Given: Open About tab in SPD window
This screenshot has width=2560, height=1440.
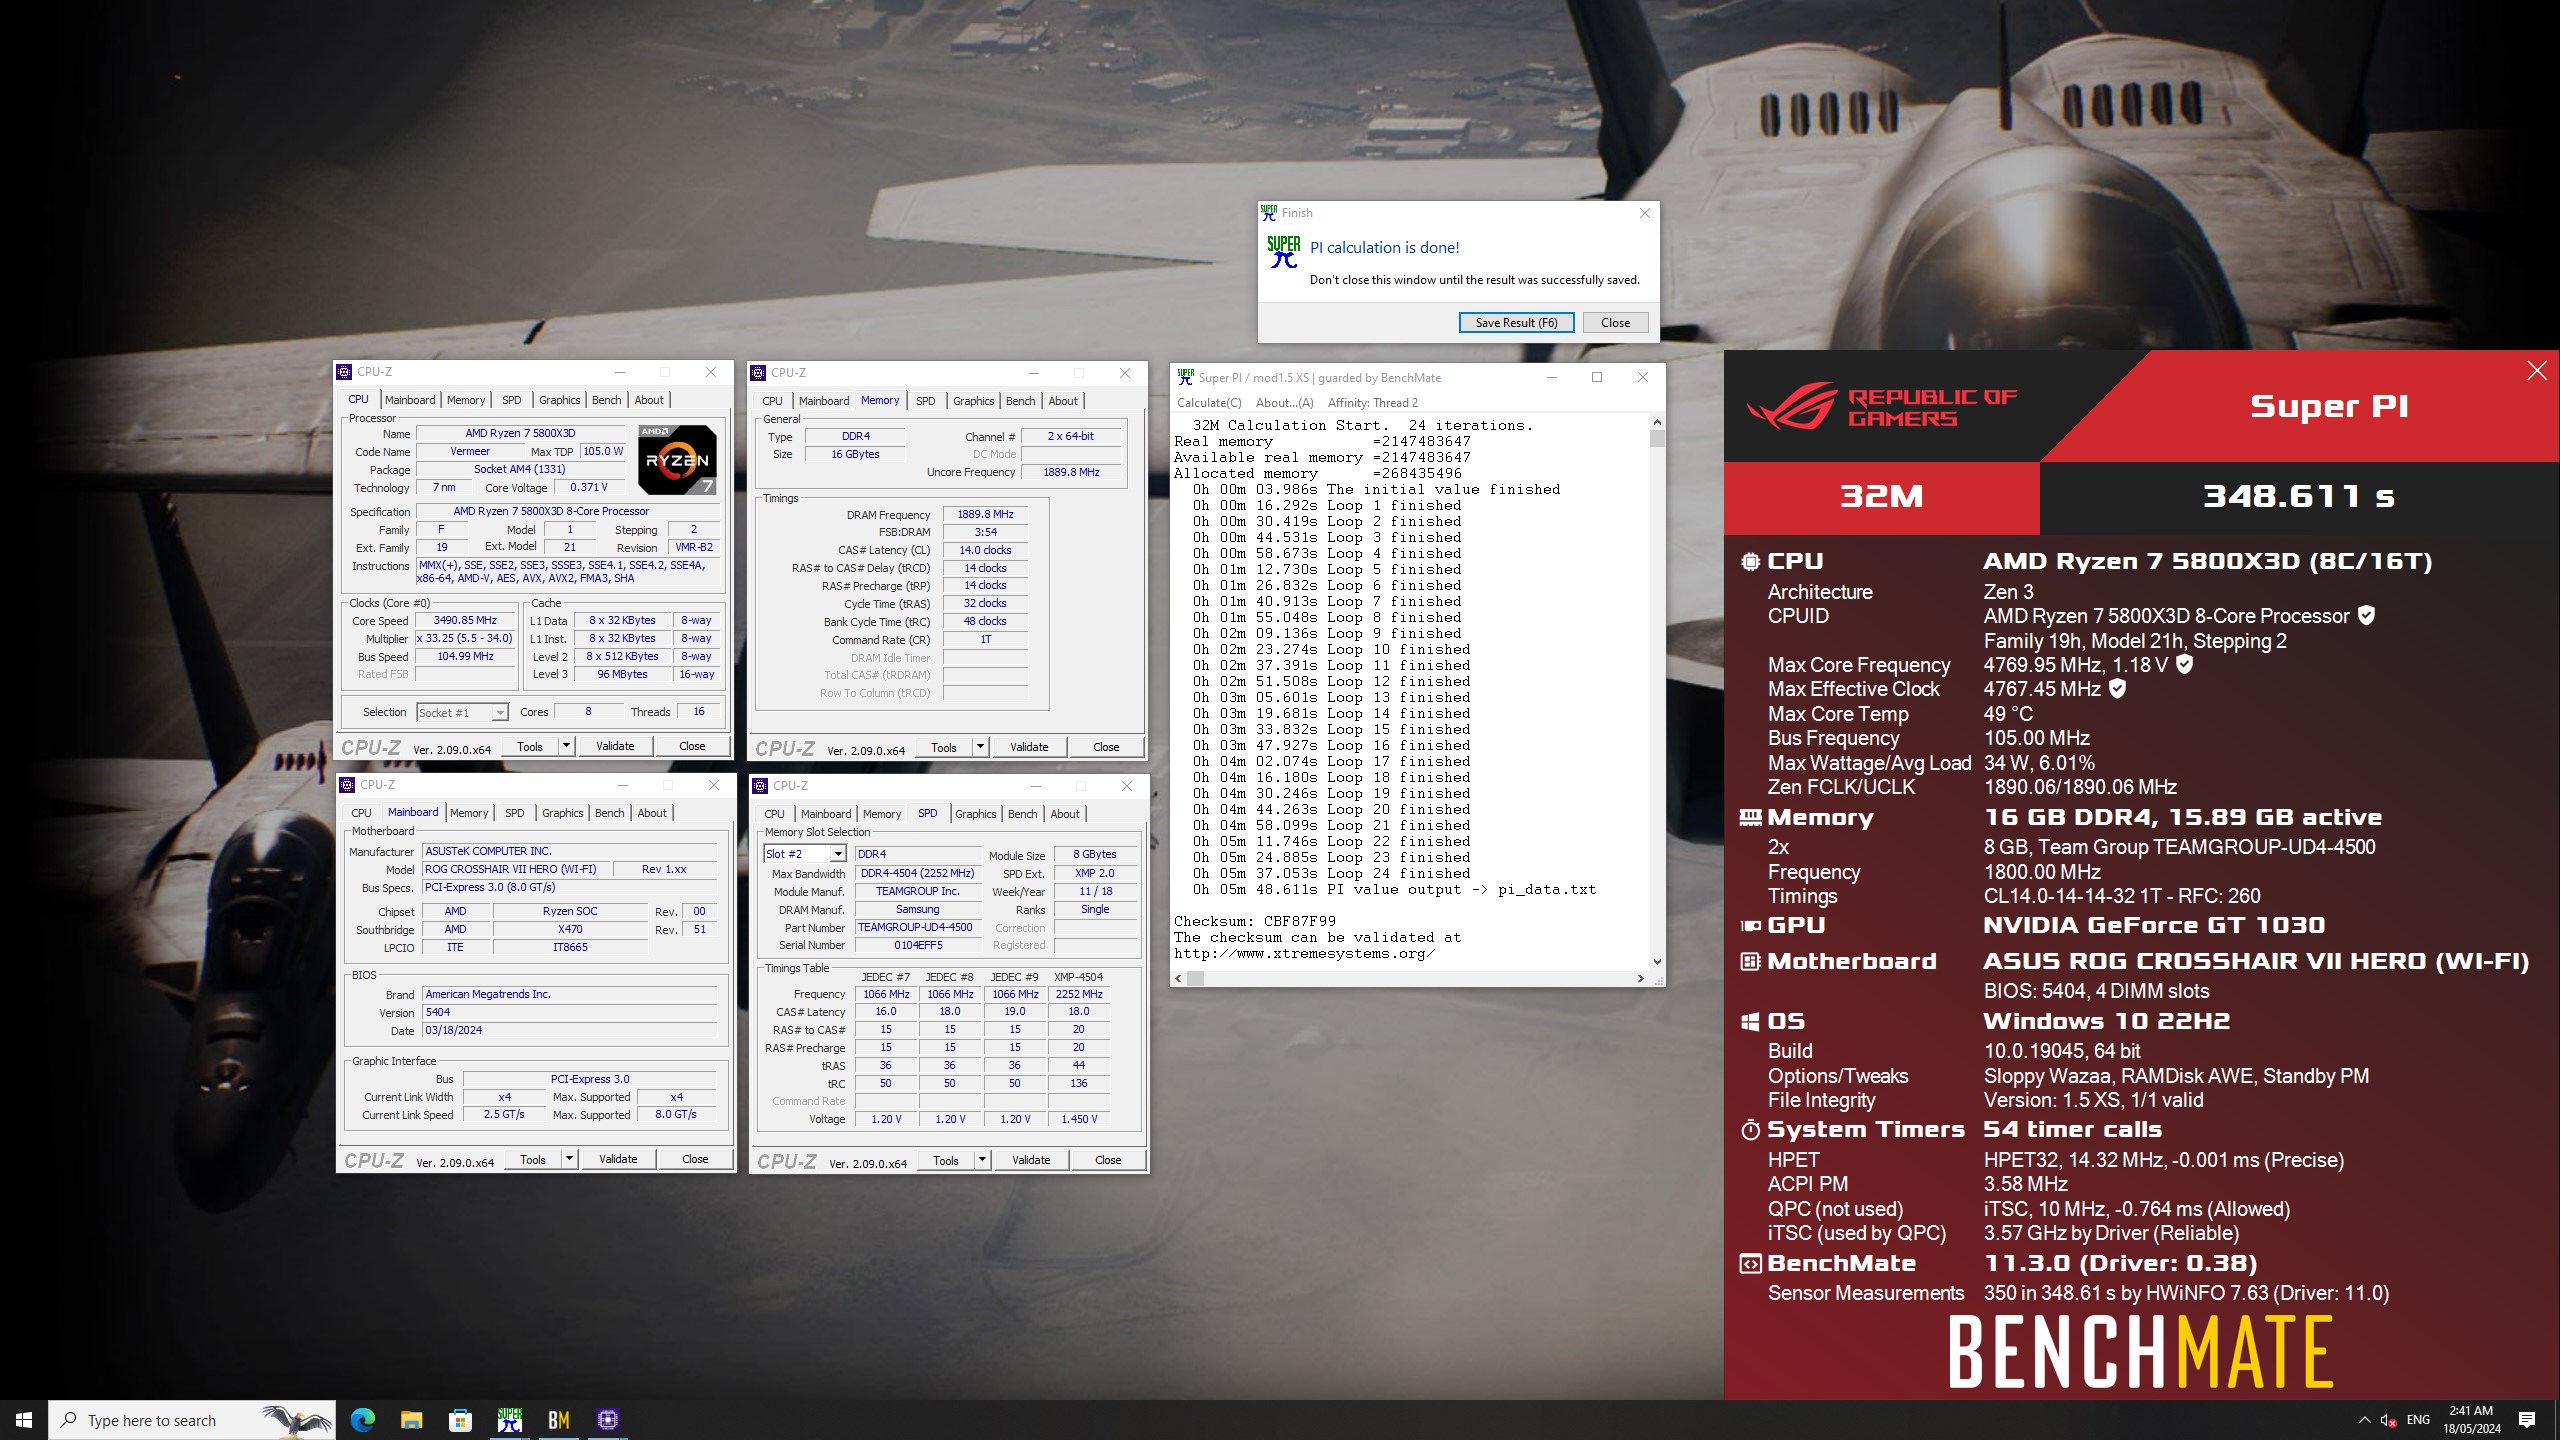Looking at the screenshot, I should click(1065, 814).
